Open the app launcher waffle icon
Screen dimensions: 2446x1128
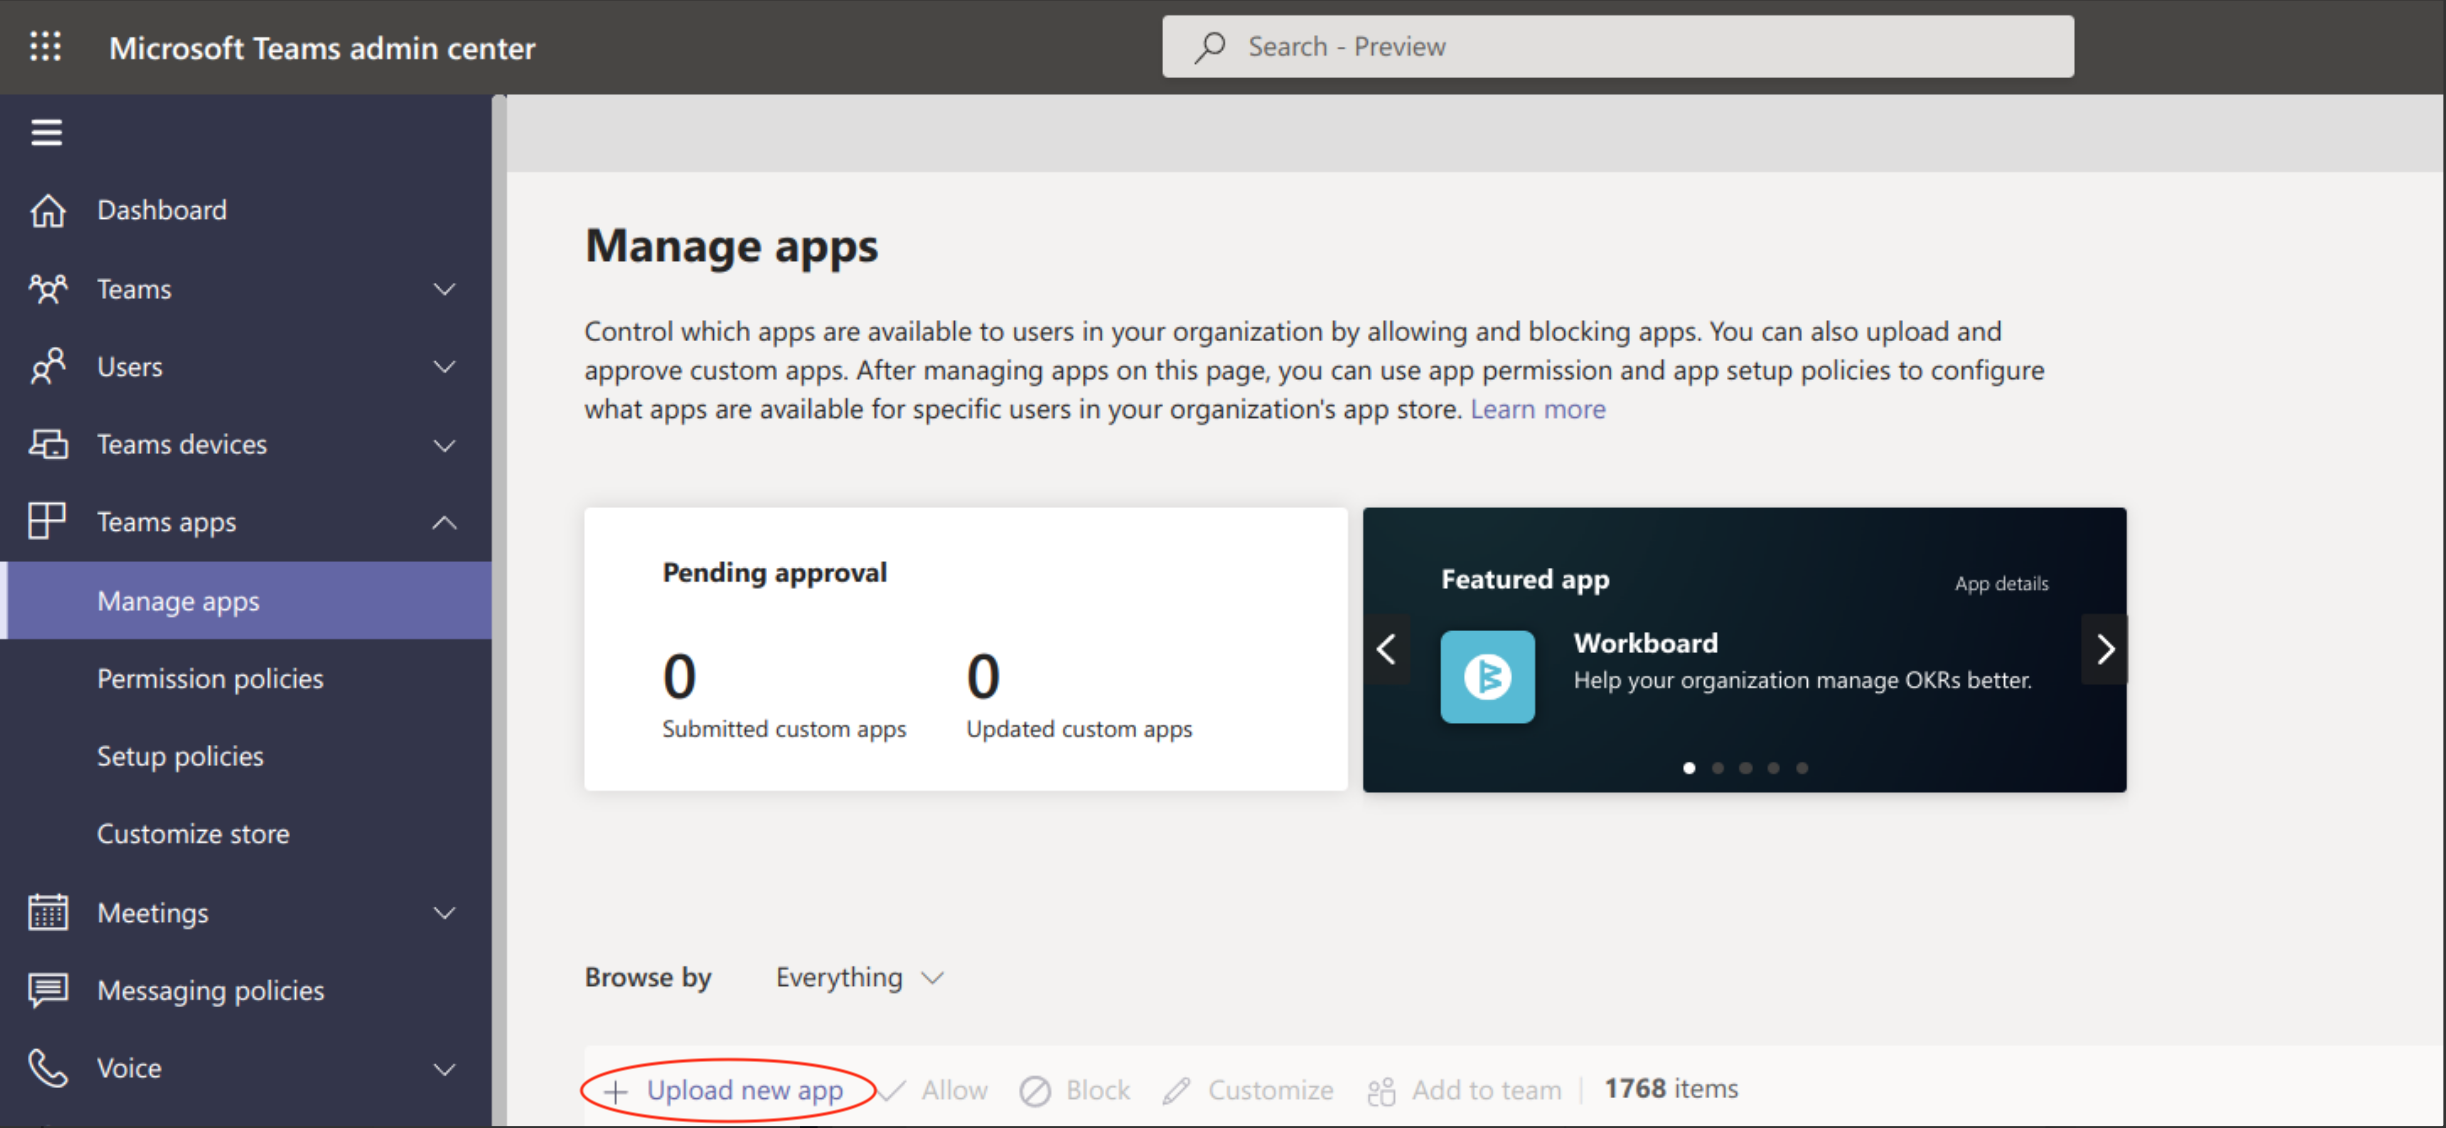pyautogui.click(x=45, y=47)
